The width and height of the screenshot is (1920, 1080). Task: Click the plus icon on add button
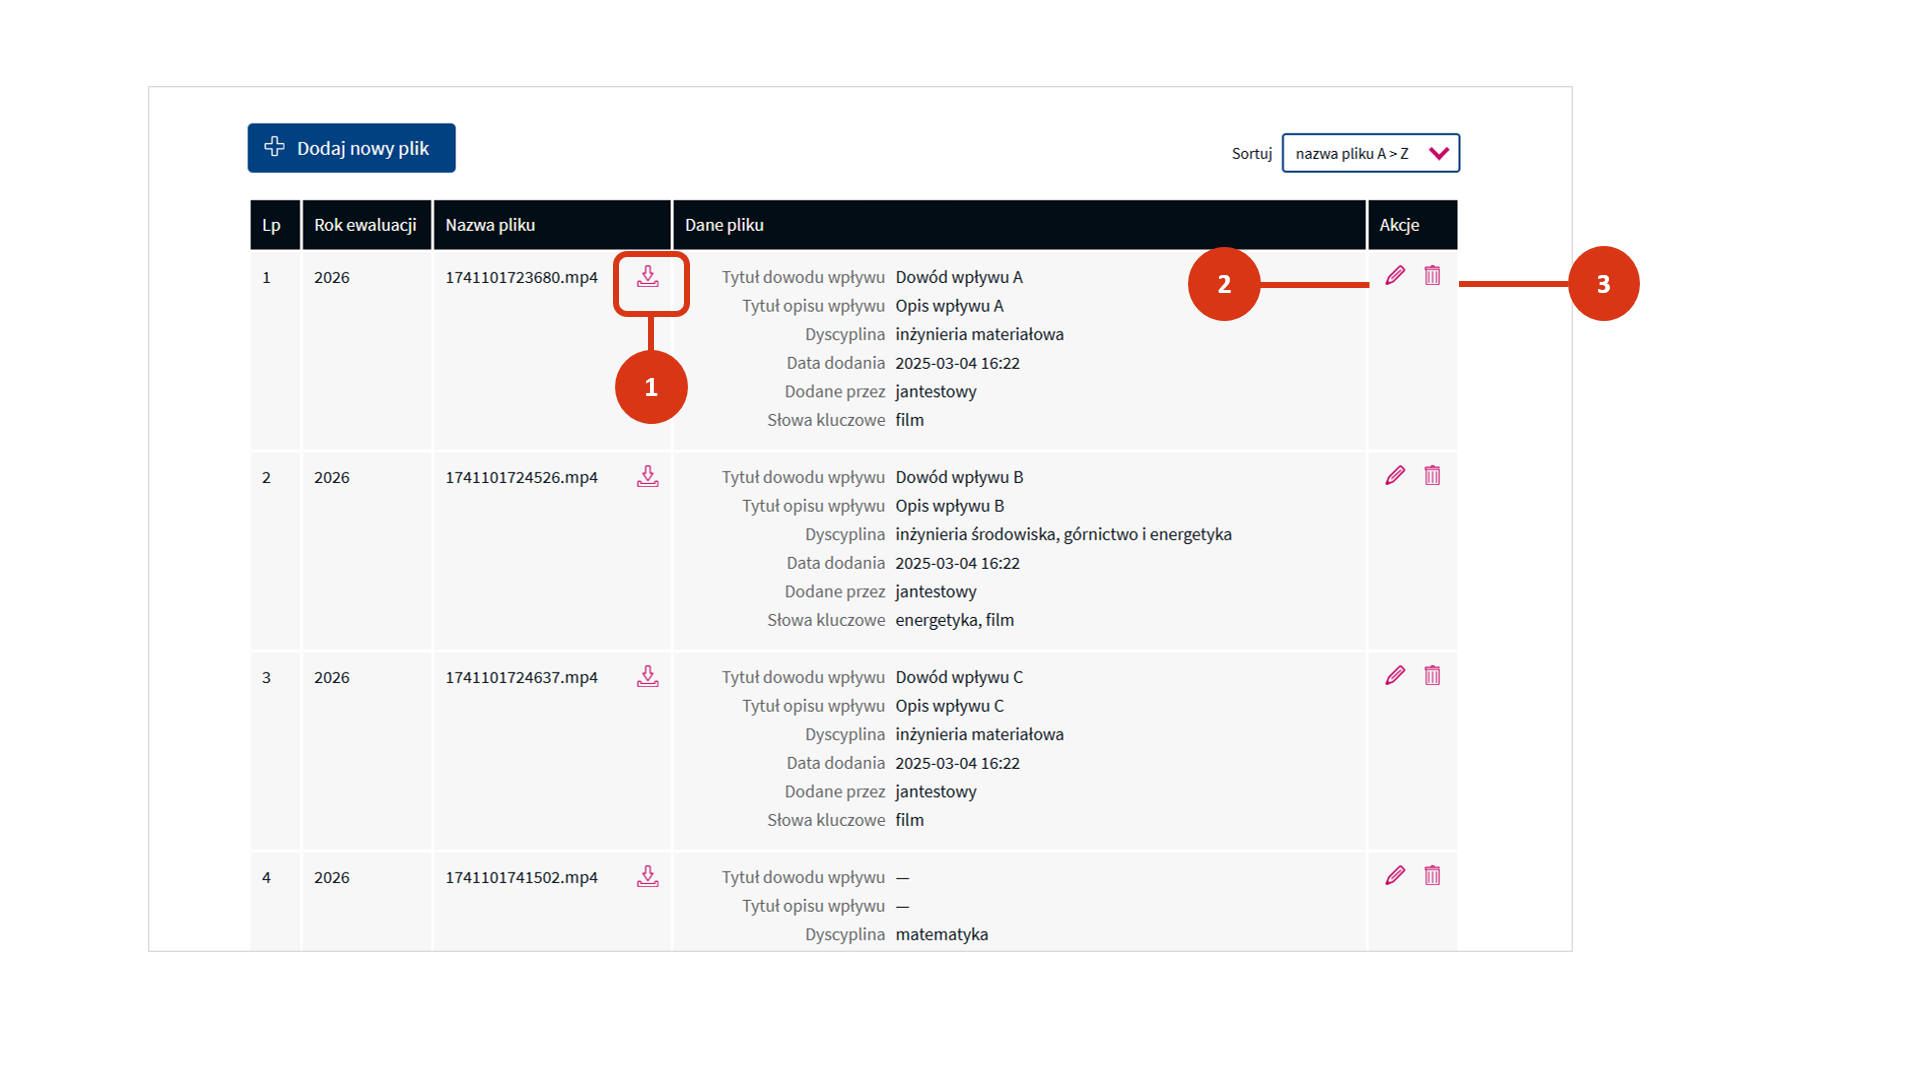[x=274, y=147]
